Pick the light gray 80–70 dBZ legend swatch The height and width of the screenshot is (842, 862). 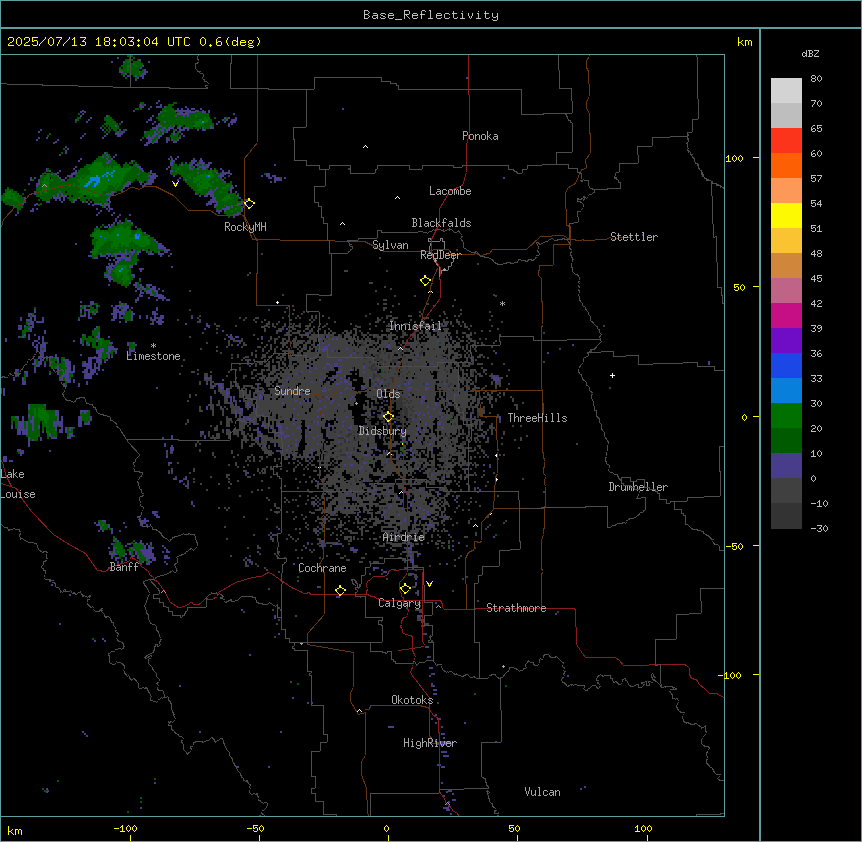point(786,91)
